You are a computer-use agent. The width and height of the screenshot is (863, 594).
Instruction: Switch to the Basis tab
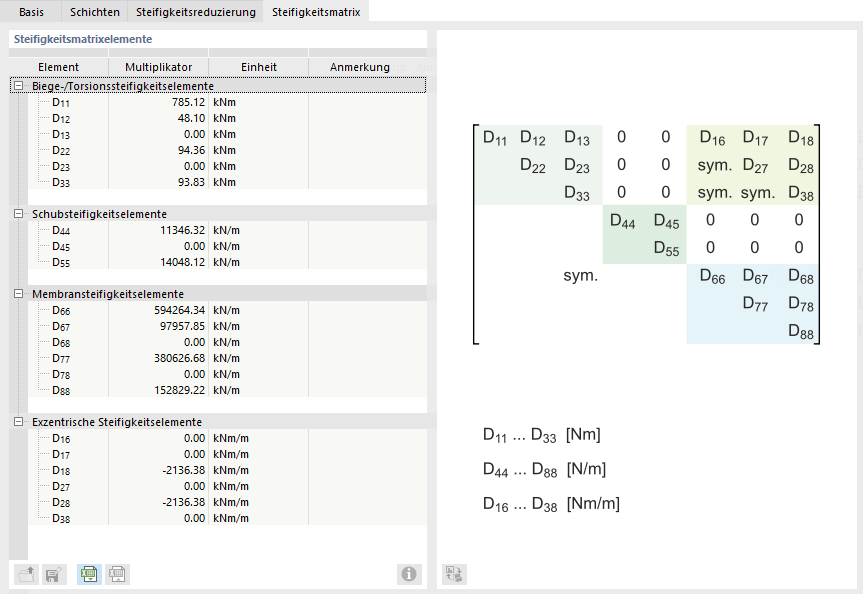tap(31, 12)
